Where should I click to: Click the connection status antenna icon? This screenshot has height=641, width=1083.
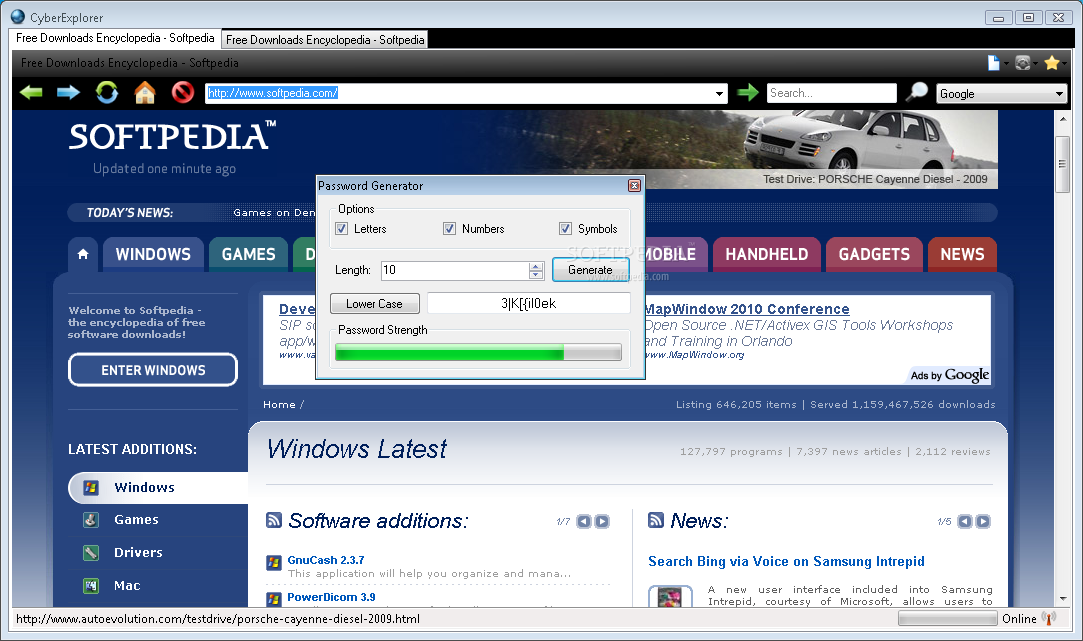coord(1049,618)
